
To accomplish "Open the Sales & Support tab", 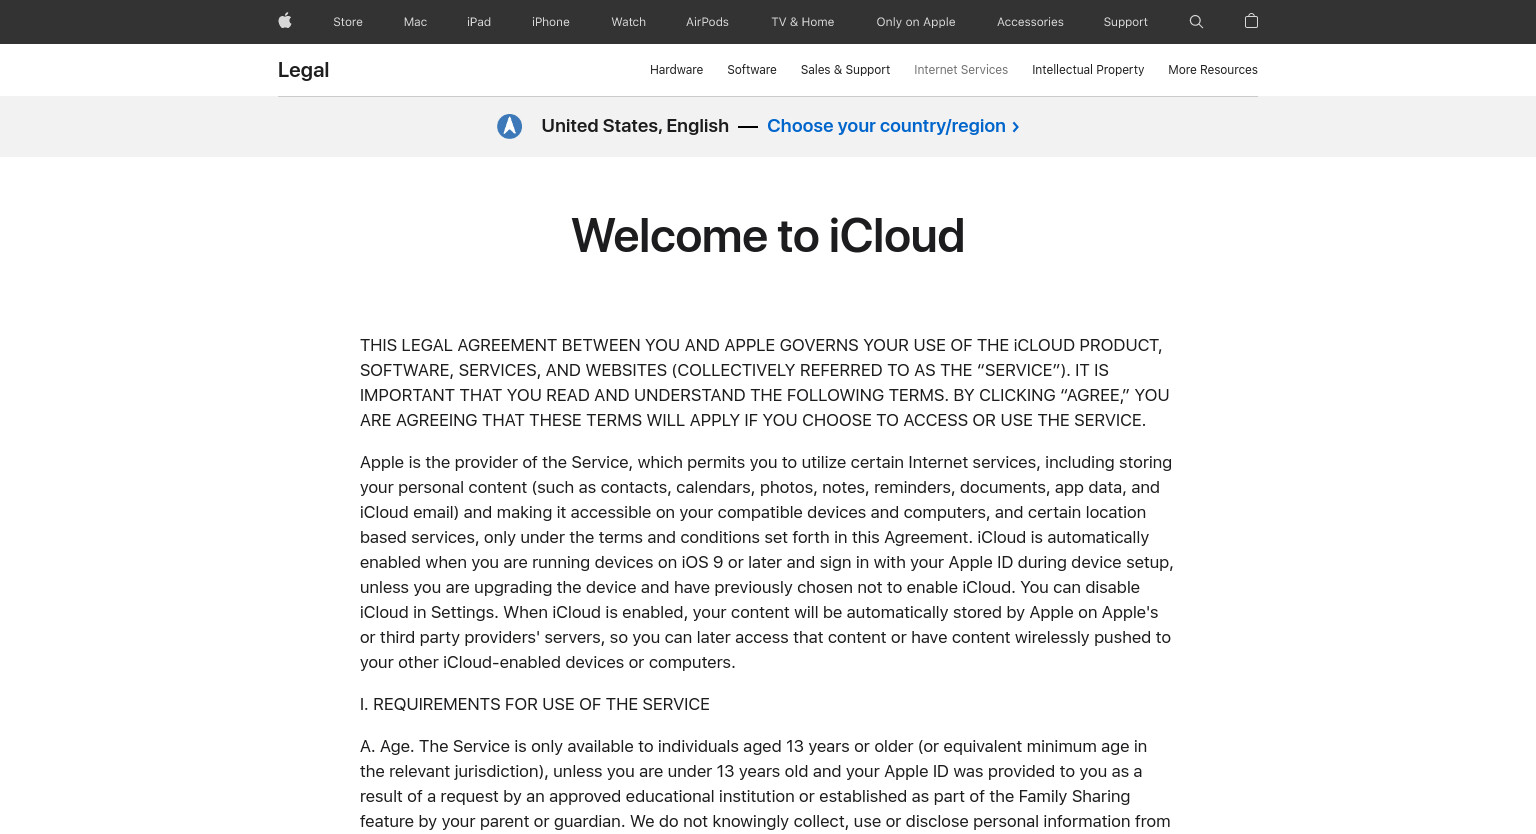I will 845,70.
